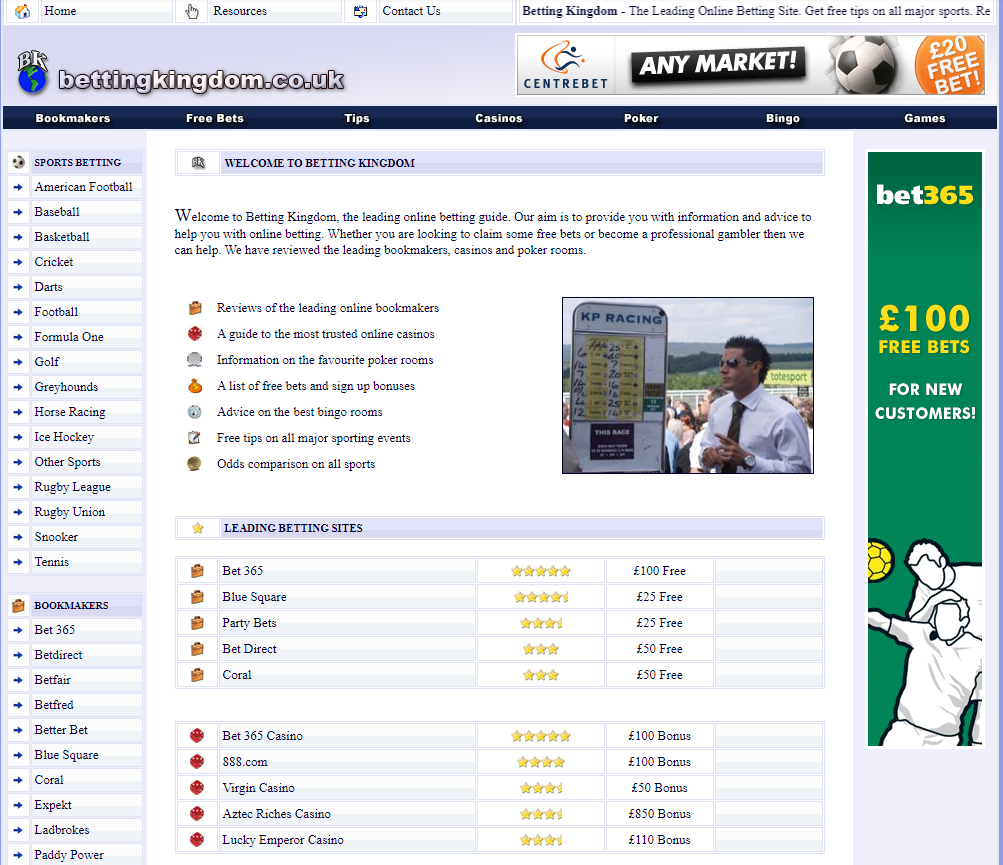Open the Party Bets link
This screenshot has height=865, width=1003.
coord(249,623)
